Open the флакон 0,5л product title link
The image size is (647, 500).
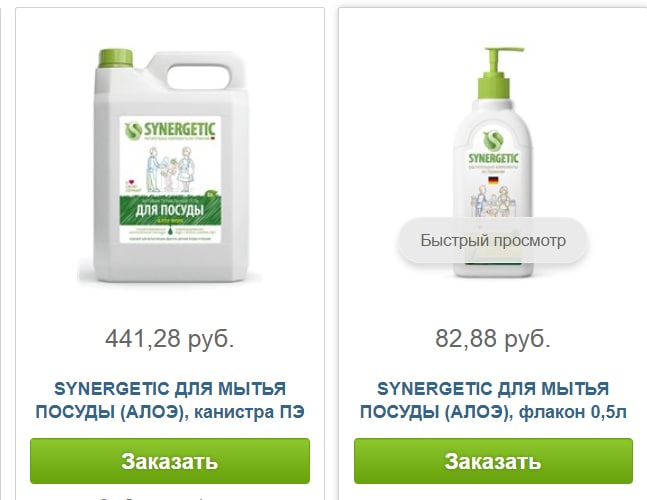pyautogui.click(x=493, y=400)
